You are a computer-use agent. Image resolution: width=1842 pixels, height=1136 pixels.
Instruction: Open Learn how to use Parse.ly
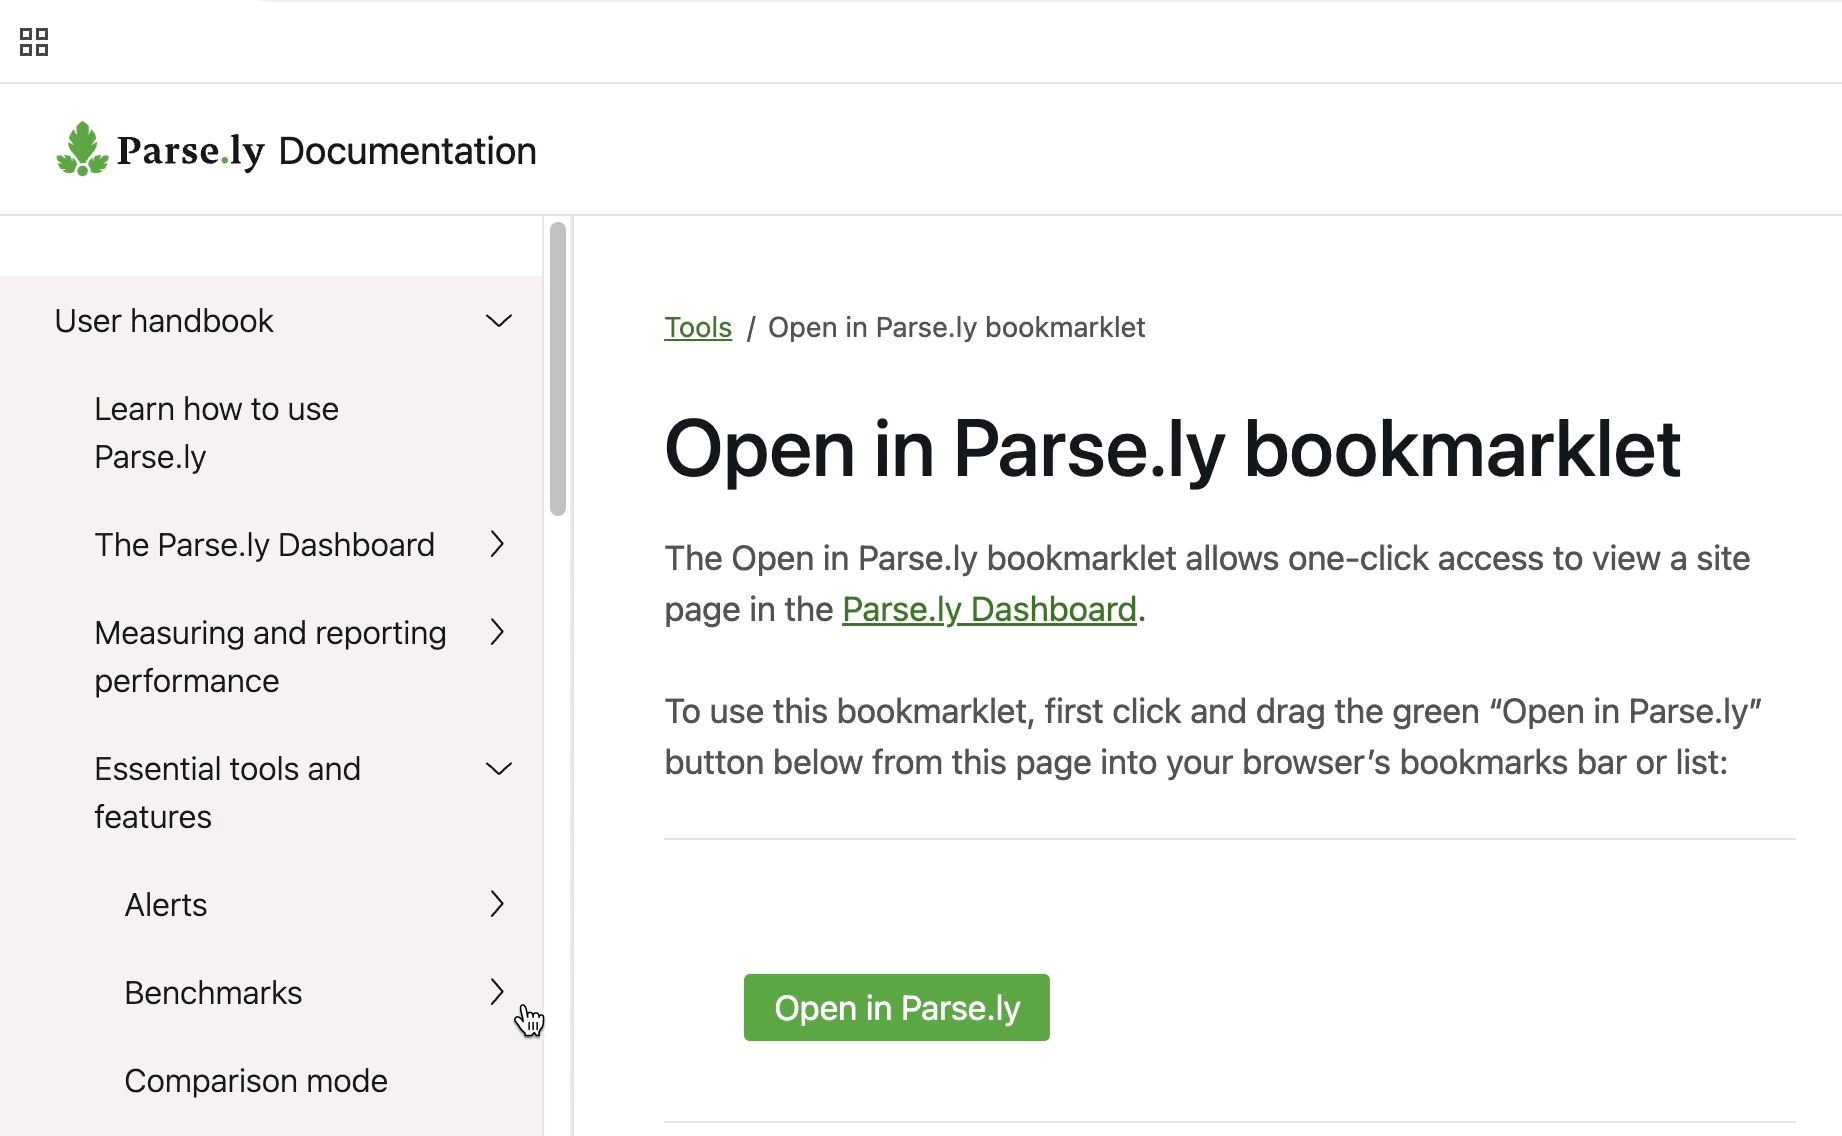coord(216,433)
